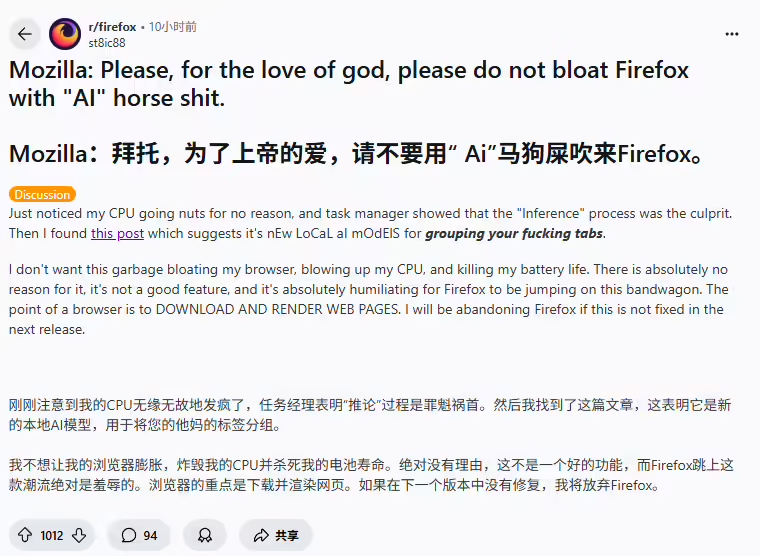Open user st8ic88's profile

107,42
